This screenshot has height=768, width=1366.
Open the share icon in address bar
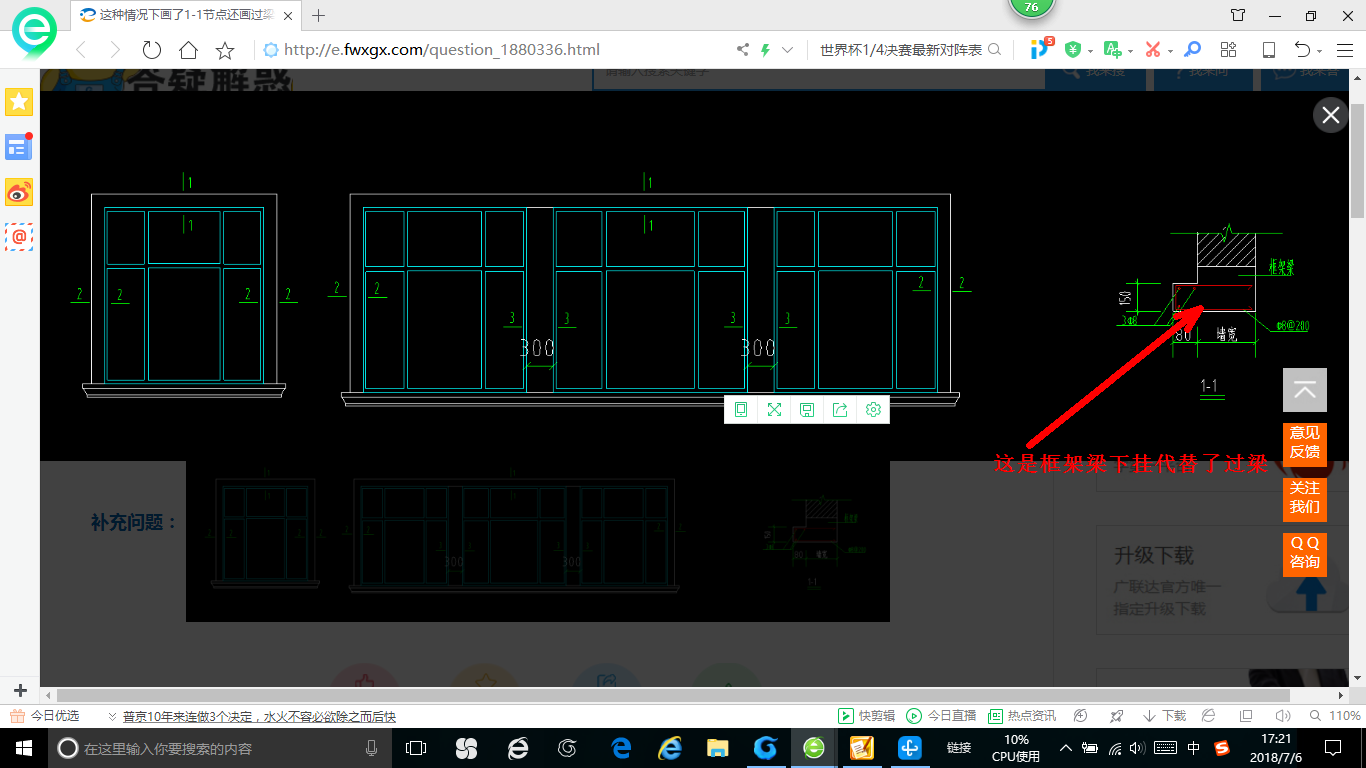(x=742, y=50)
